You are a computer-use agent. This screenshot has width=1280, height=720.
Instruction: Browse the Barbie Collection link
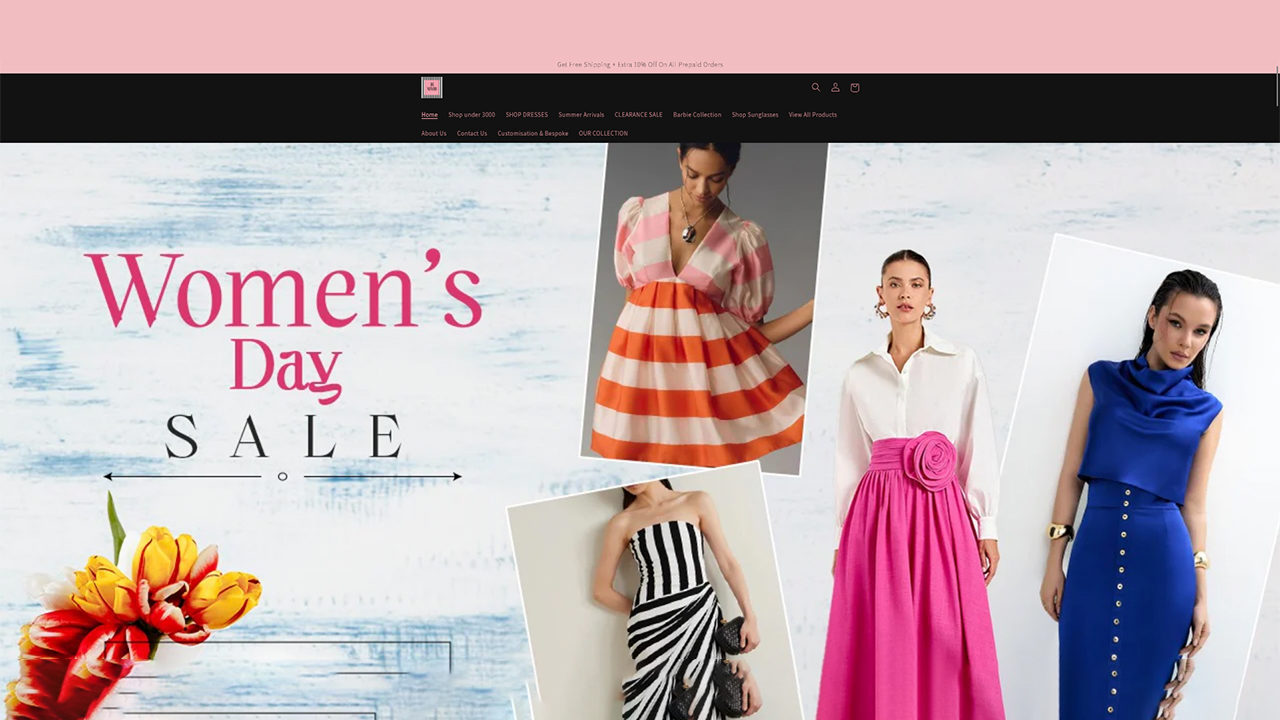point(697,115)
